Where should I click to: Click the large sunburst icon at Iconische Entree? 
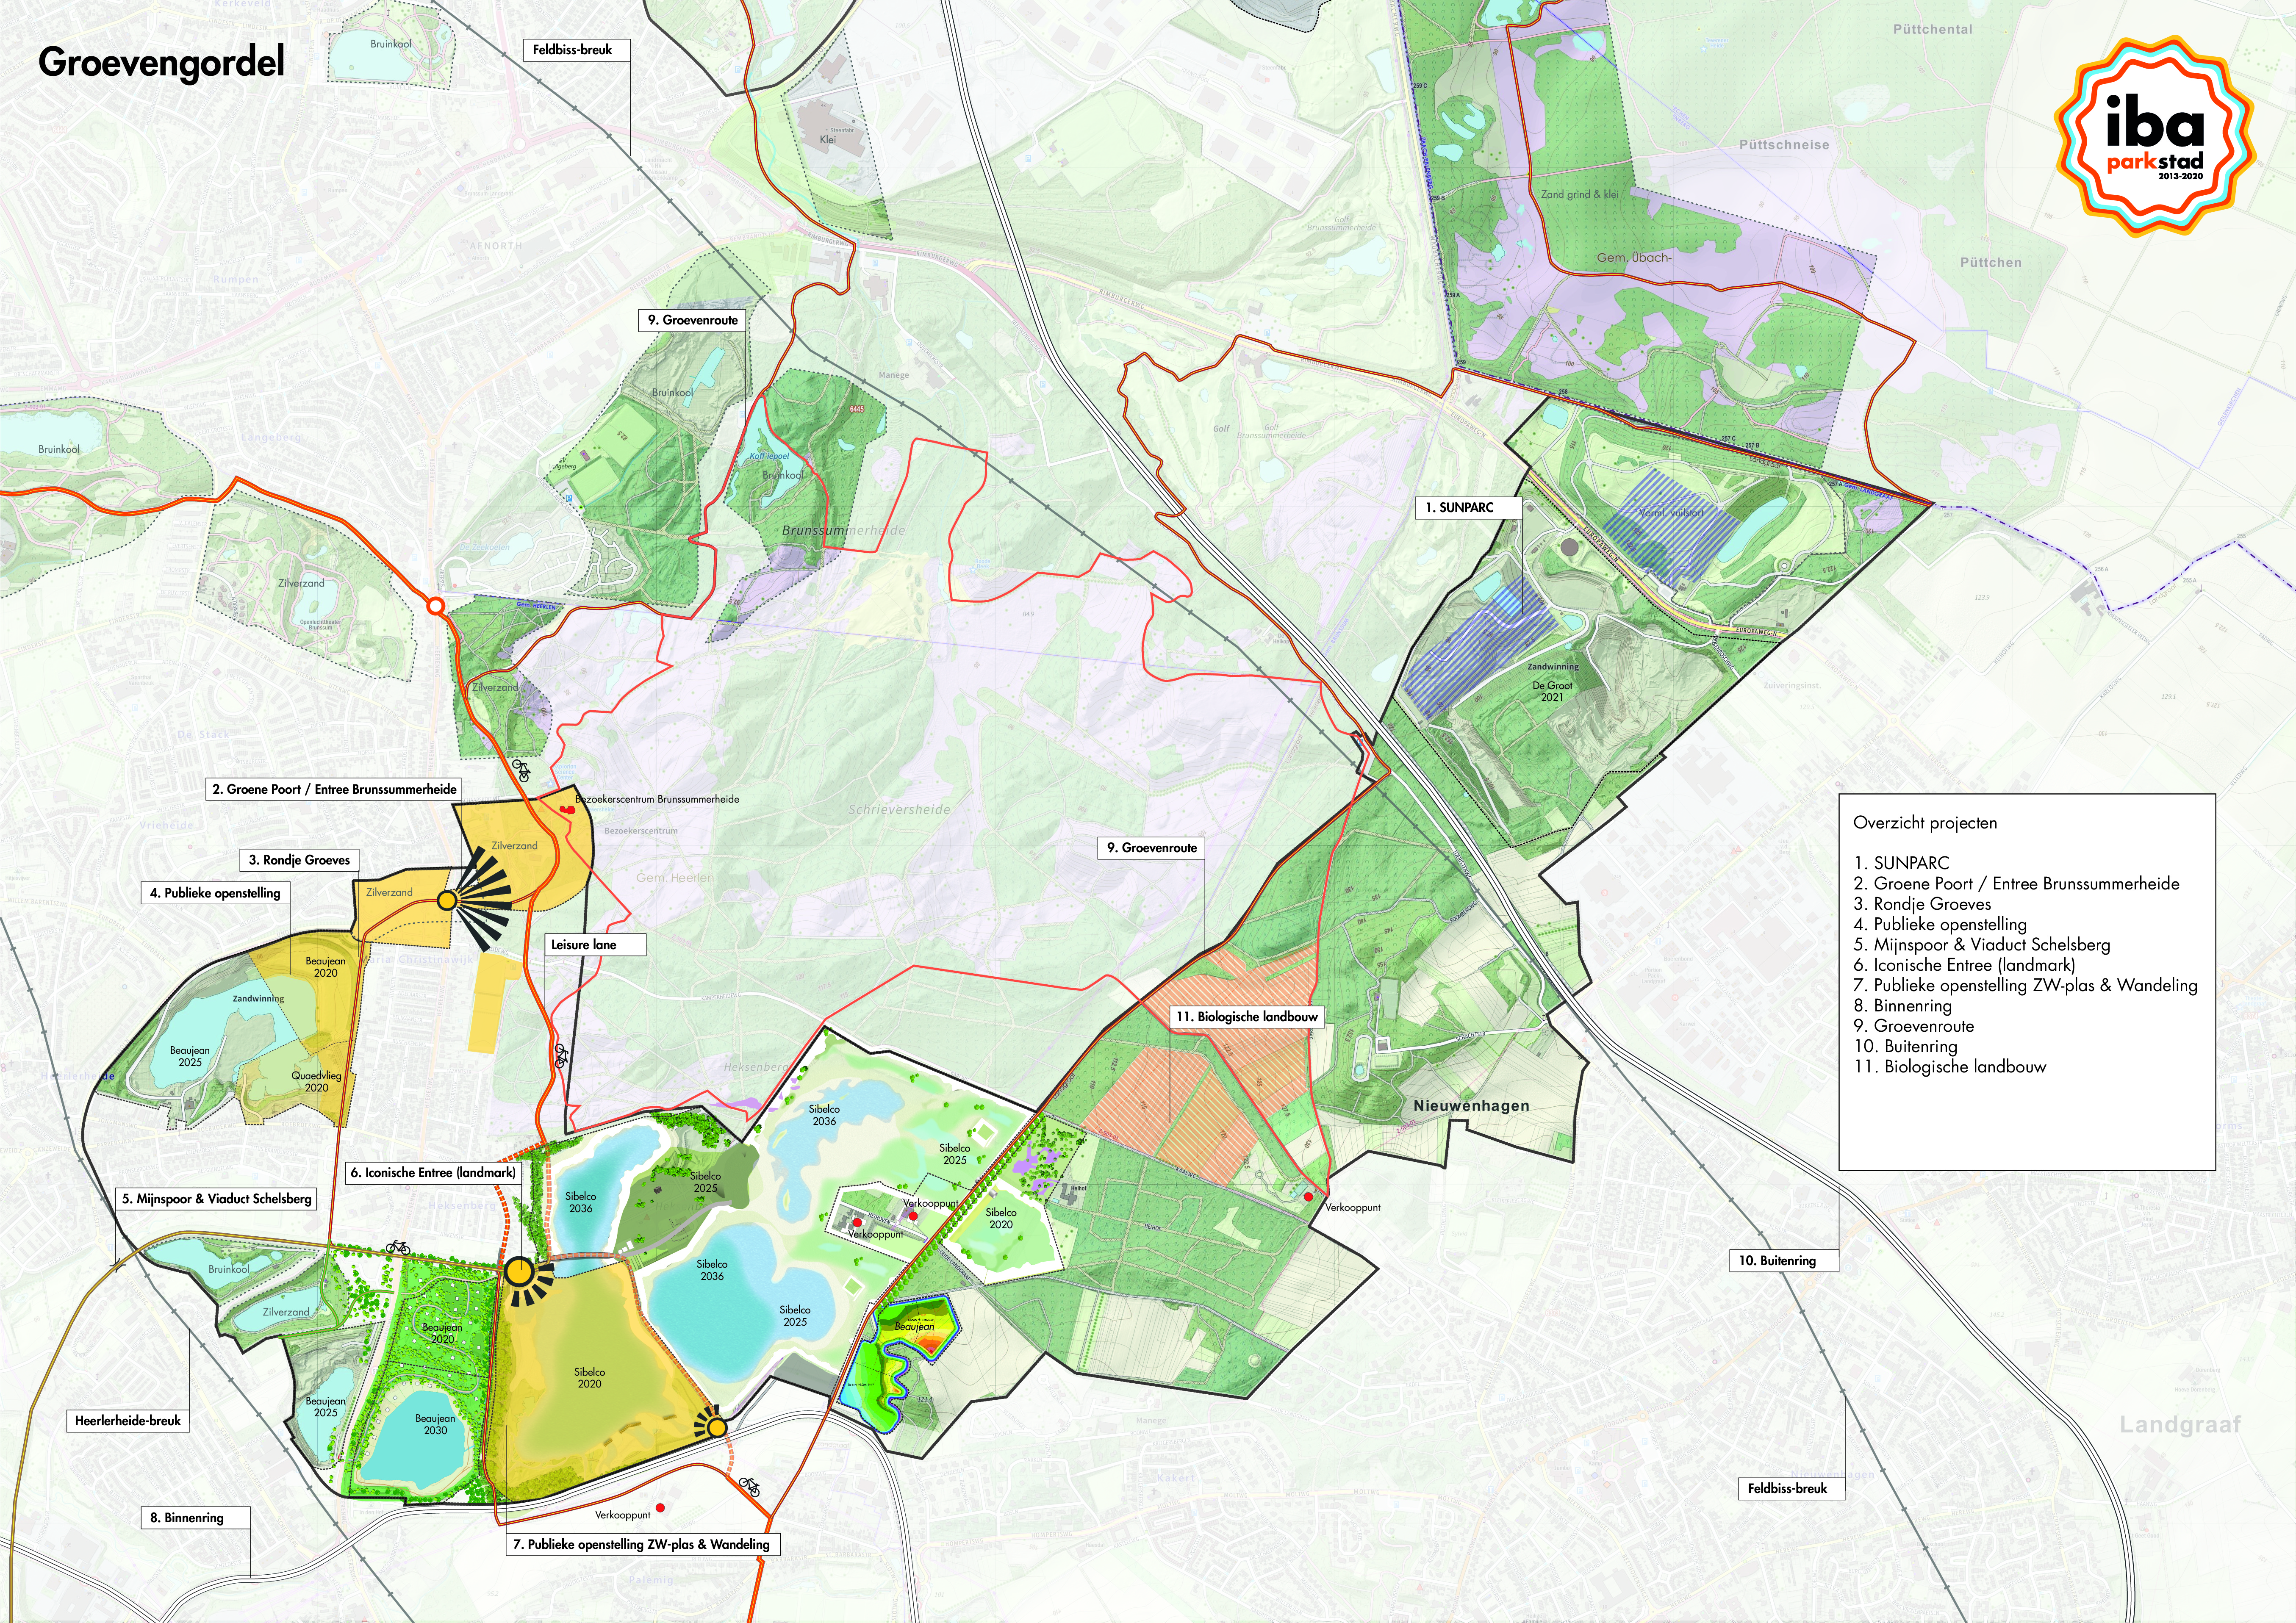coord(518,1272)
